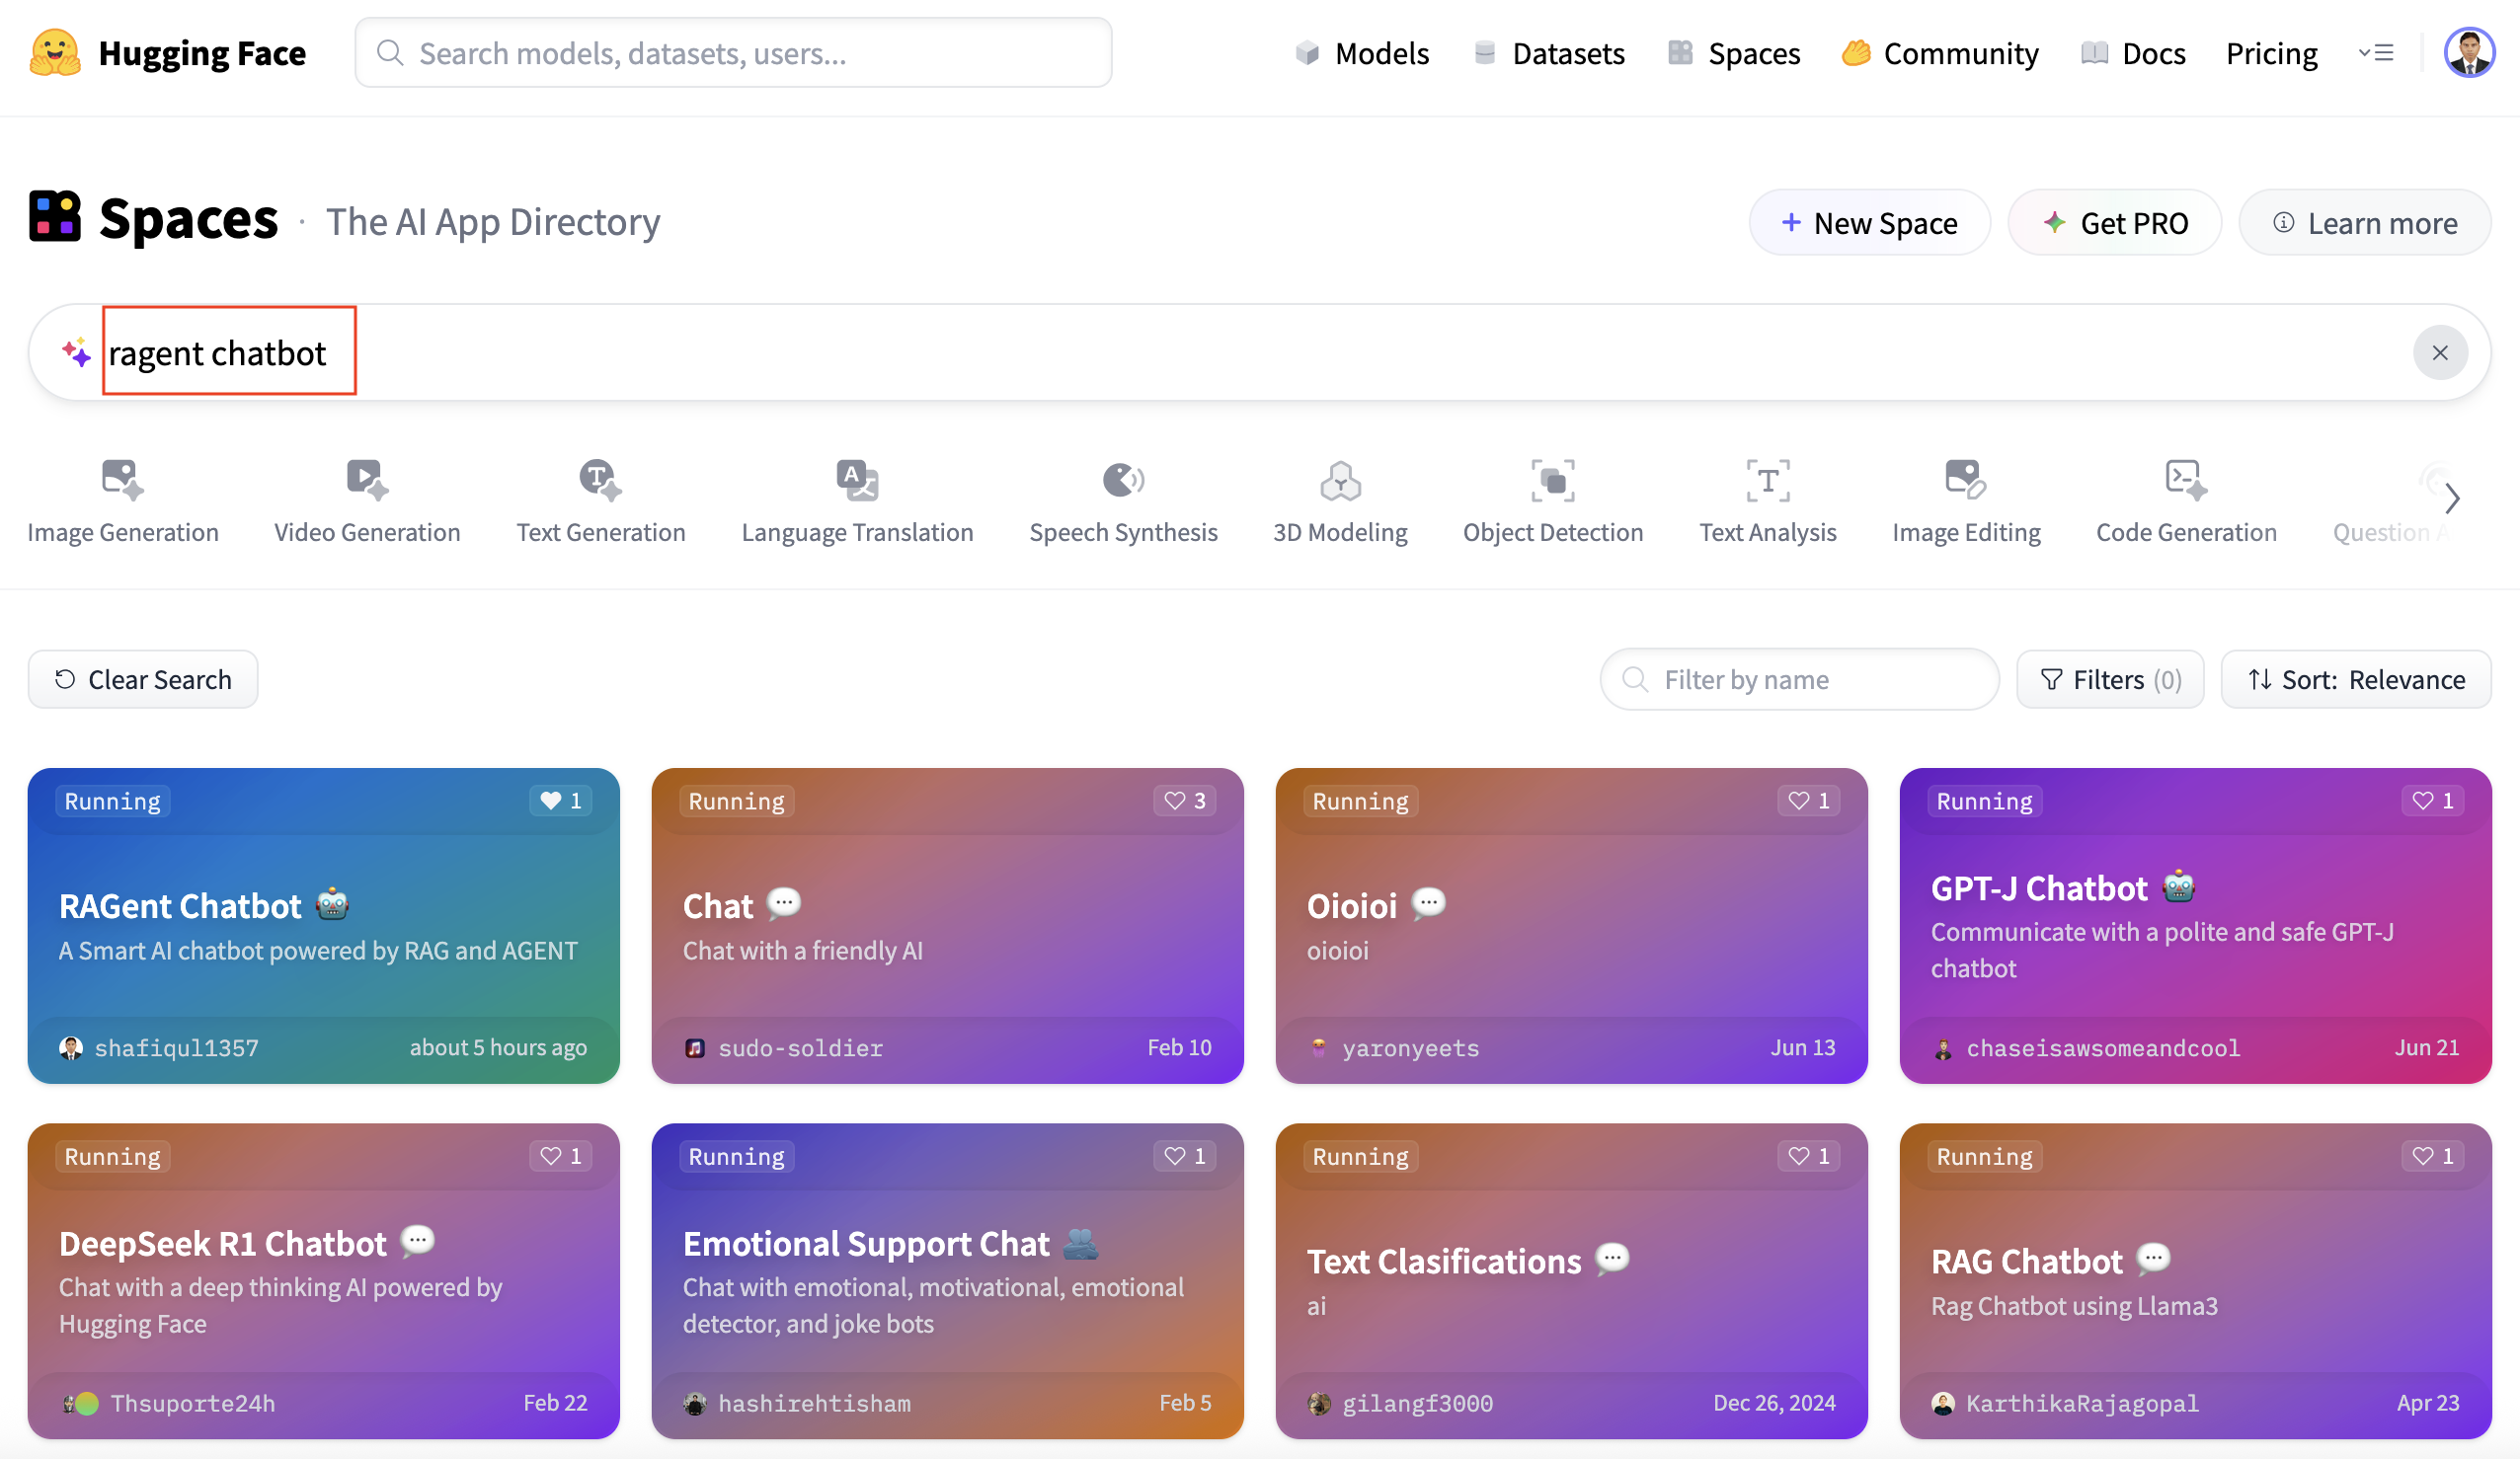
Task: Open the Oioioi space card
Action: click(1571, 926)
